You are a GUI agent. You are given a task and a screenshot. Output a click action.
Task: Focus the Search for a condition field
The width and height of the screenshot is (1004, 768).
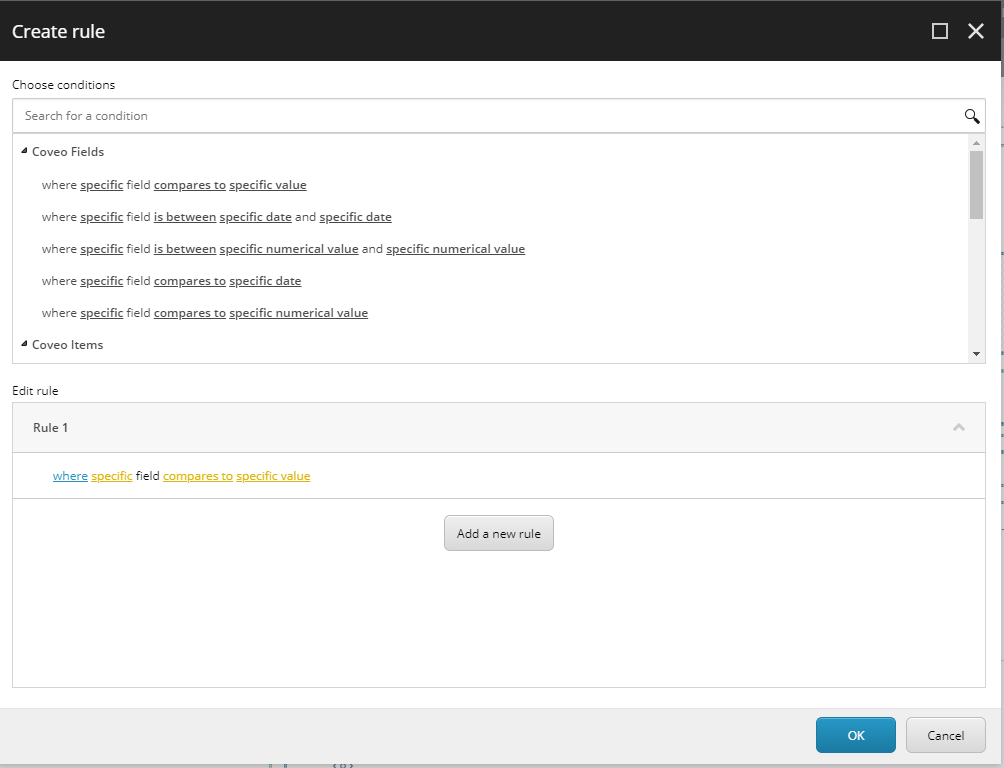[x=499, y=116]
